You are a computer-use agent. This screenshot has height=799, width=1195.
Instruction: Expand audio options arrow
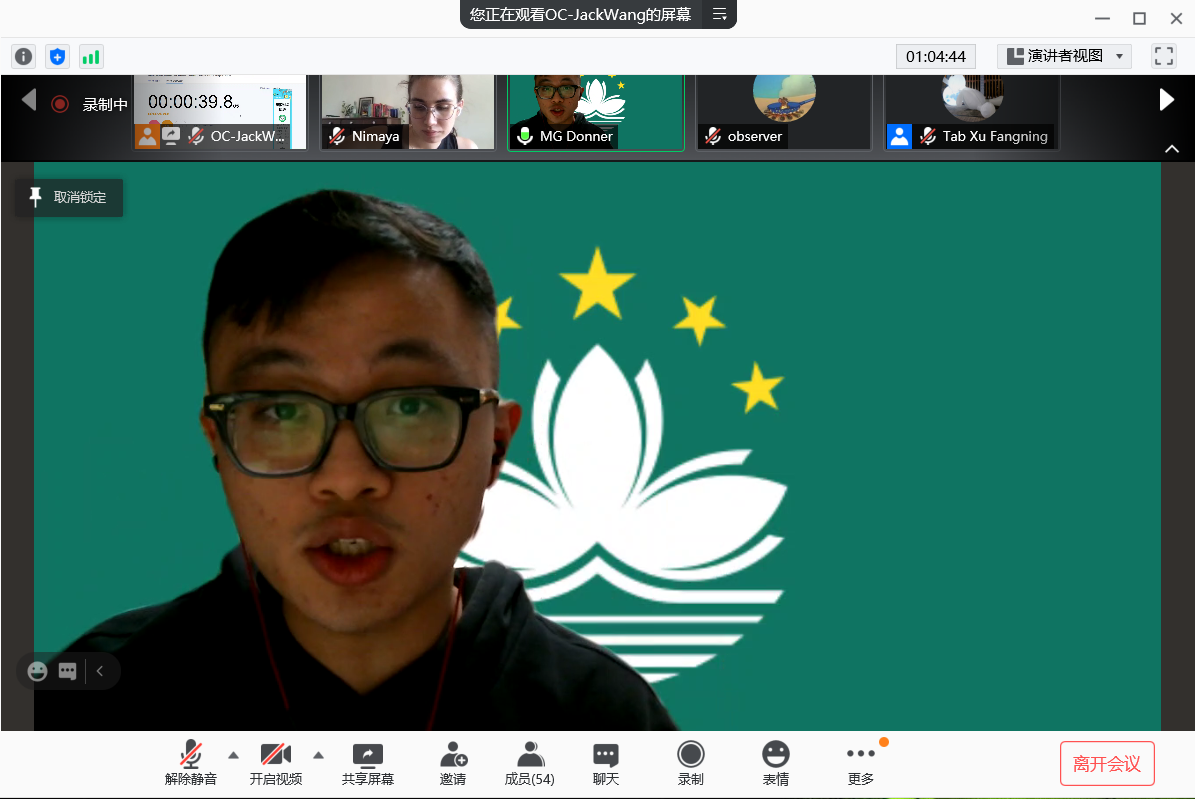click(233, 756)
